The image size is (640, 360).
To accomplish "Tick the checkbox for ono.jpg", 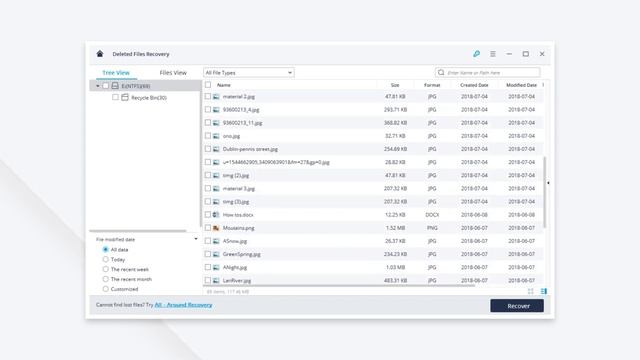I will click(x=208, y=136).
